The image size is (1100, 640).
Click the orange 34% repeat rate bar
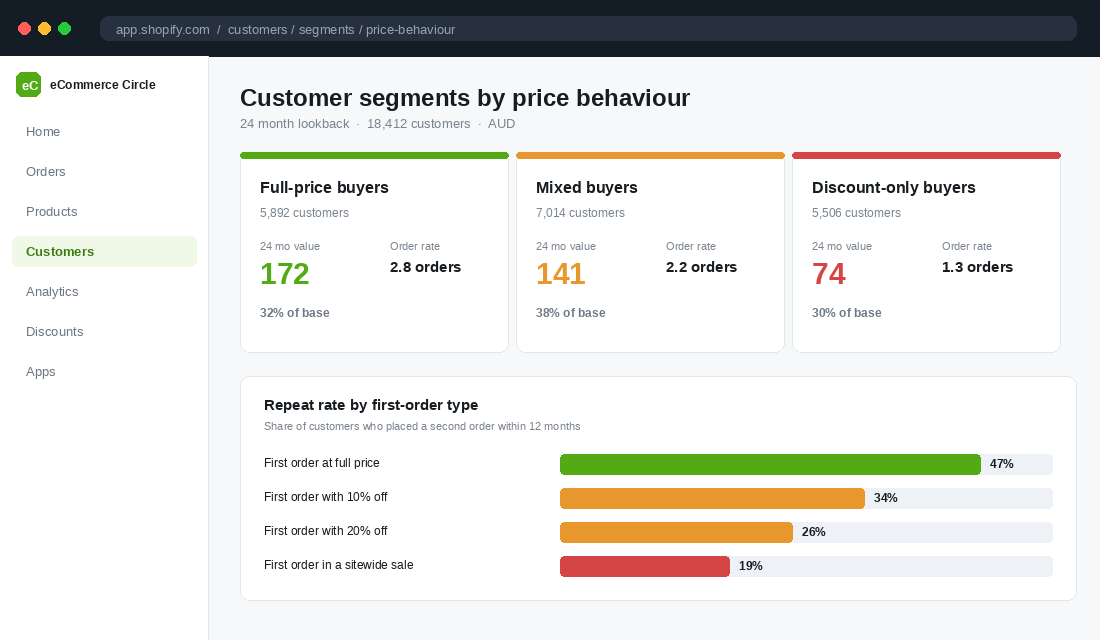(x=712, y=498)
